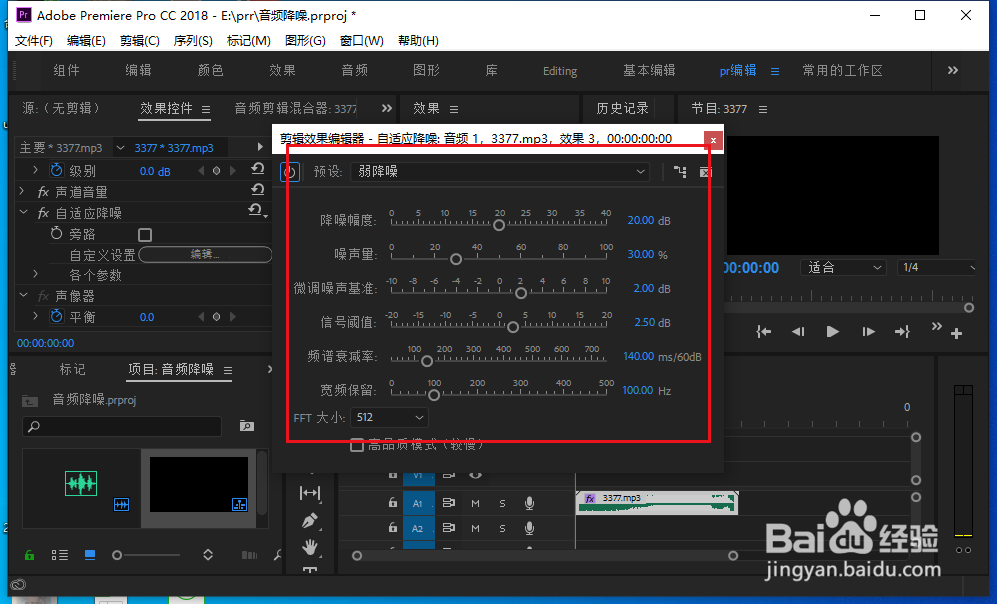Screen dimensions: 997x604
Task: Toggle animation stopwatch for 平衡
Action: [57, 316]
